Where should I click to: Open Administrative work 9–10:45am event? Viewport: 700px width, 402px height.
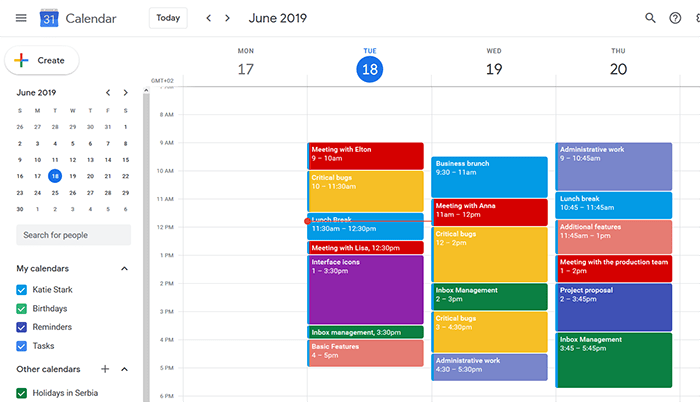(613, 167)
